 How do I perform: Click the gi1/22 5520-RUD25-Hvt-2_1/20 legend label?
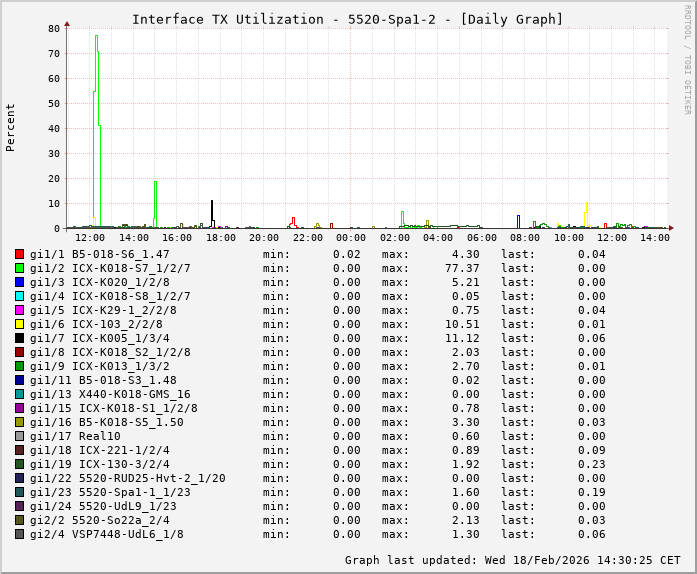(127, 478)
